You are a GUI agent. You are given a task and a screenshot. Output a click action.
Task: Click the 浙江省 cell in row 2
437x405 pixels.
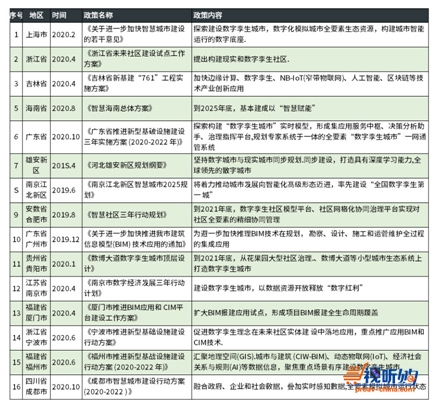click(x=36, y=59)
